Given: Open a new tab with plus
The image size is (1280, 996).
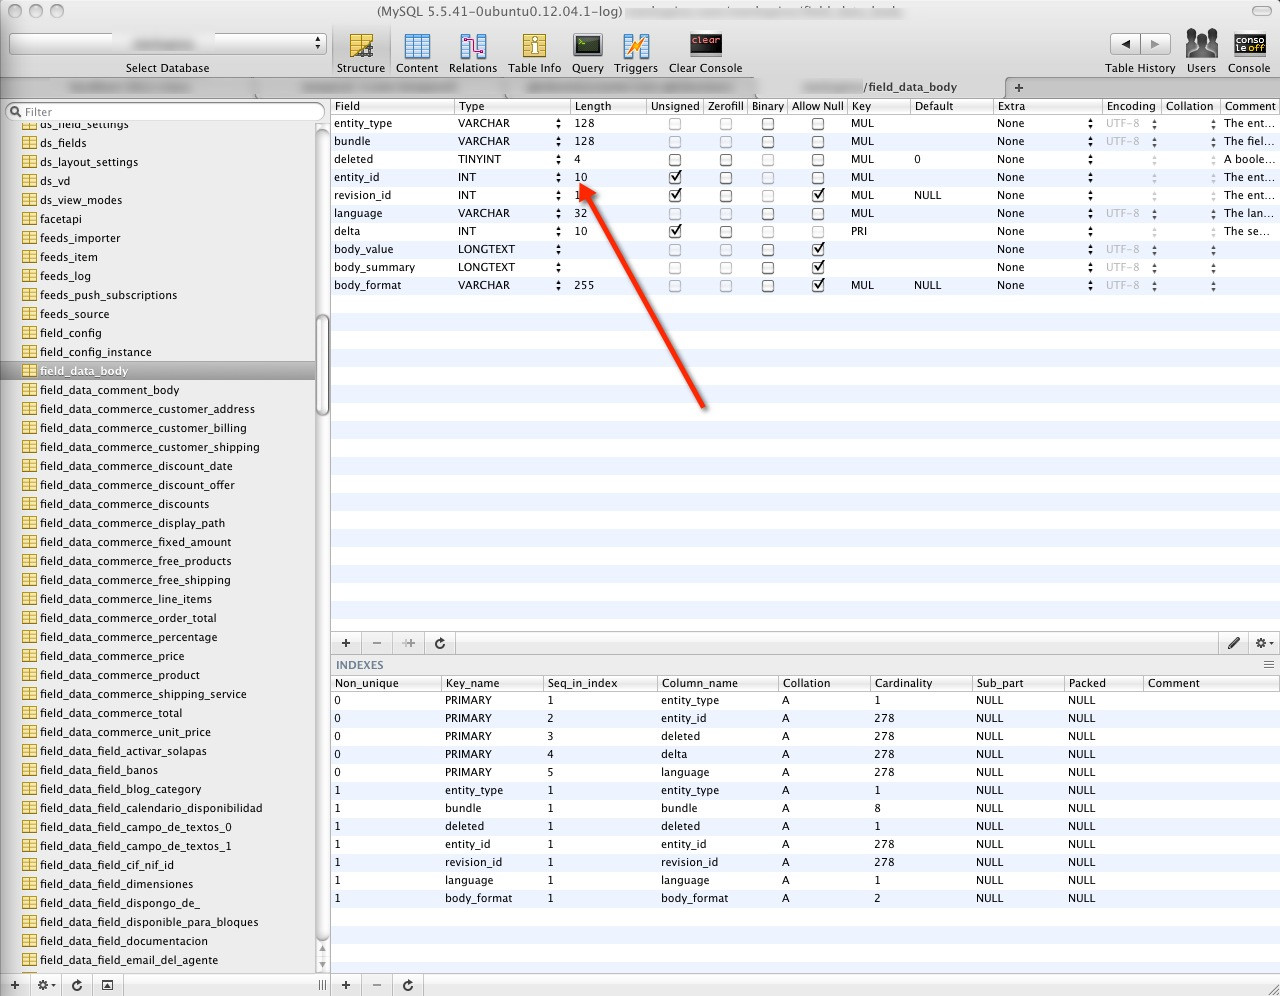Looking at the screenshot, I should pos(1019,87).
